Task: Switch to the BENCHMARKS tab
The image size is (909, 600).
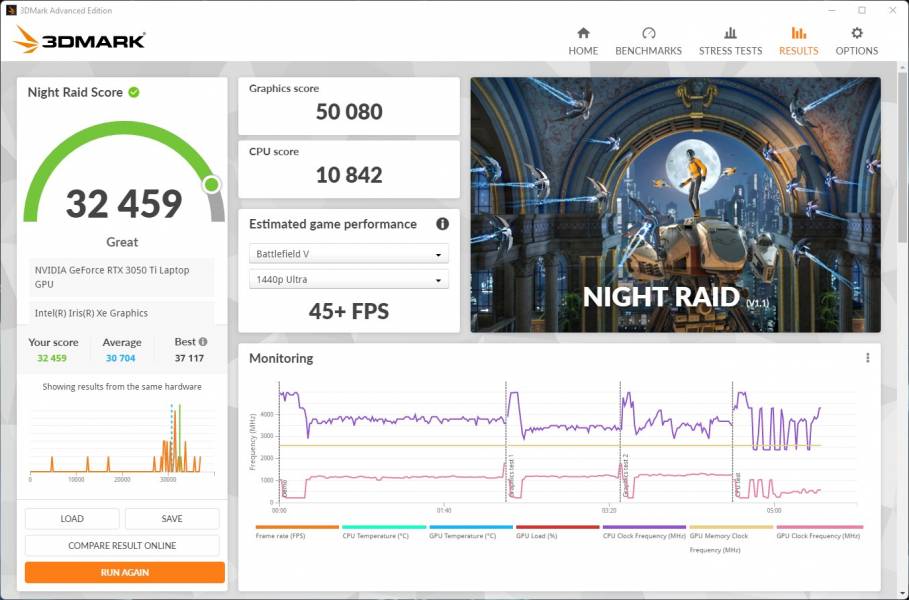Action: tap(648, 41)
